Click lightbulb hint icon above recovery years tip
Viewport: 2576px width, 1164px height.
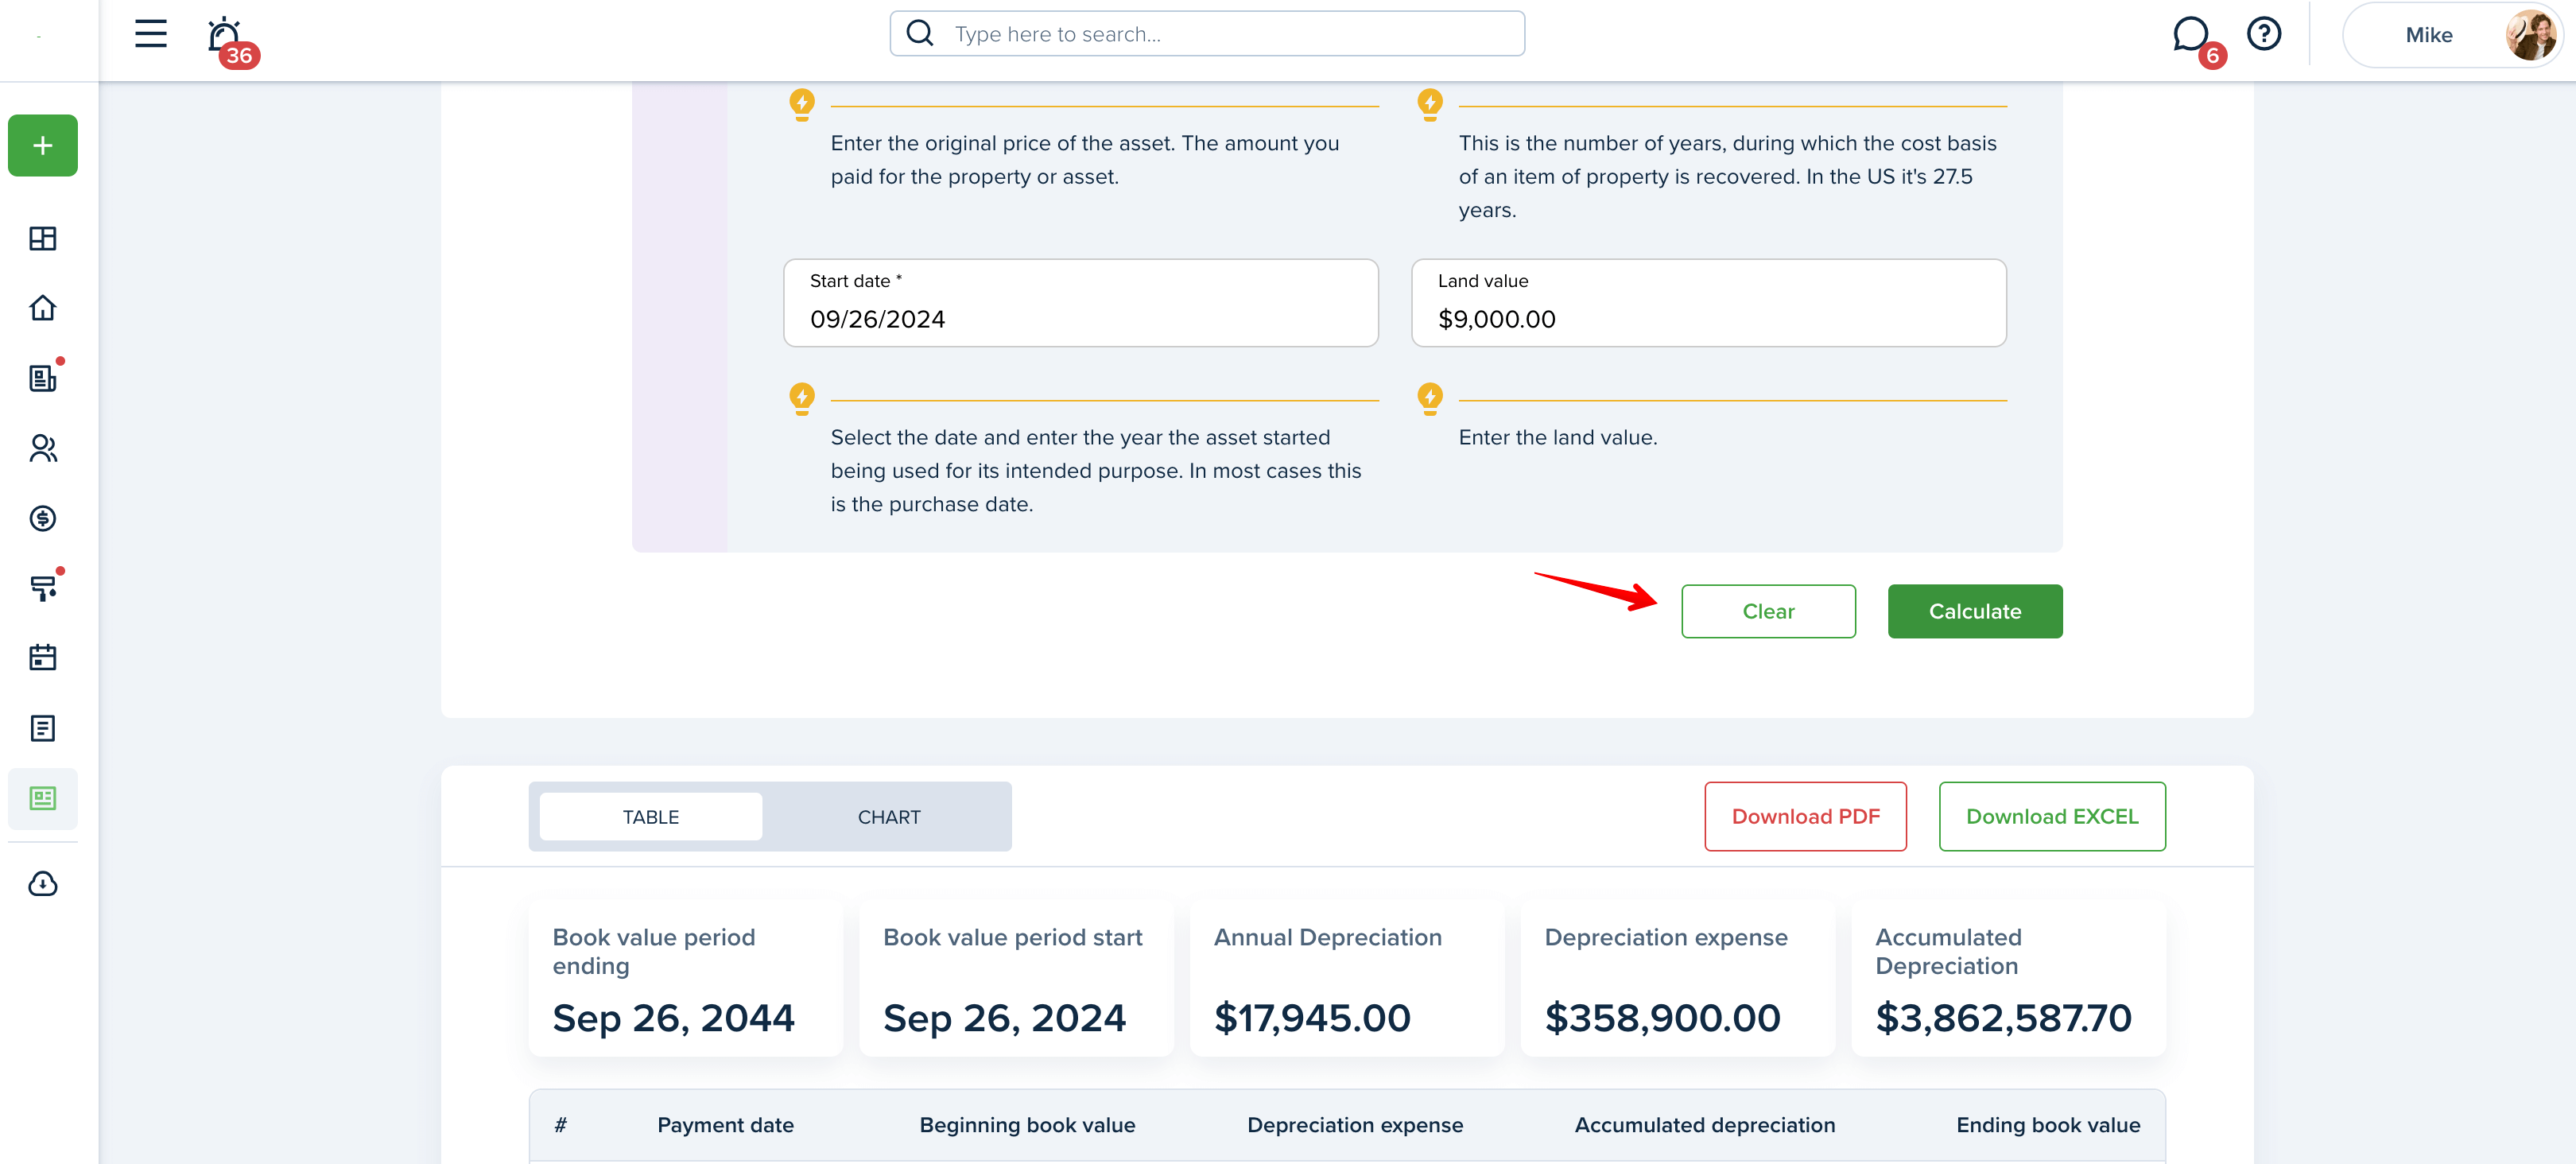pos(1430,104)
